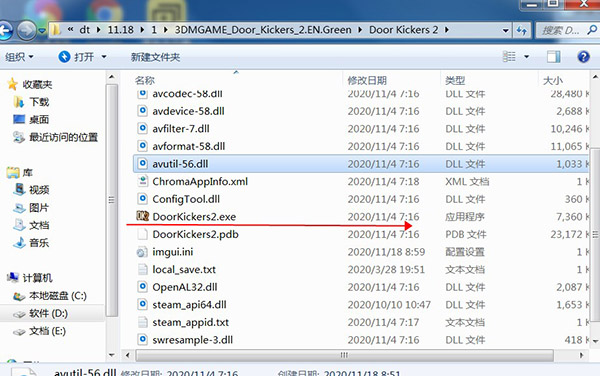Select the file name 'DoorKickers2.exe'
The width and height of the screenshot is (600, 376).
coord(194,216)
